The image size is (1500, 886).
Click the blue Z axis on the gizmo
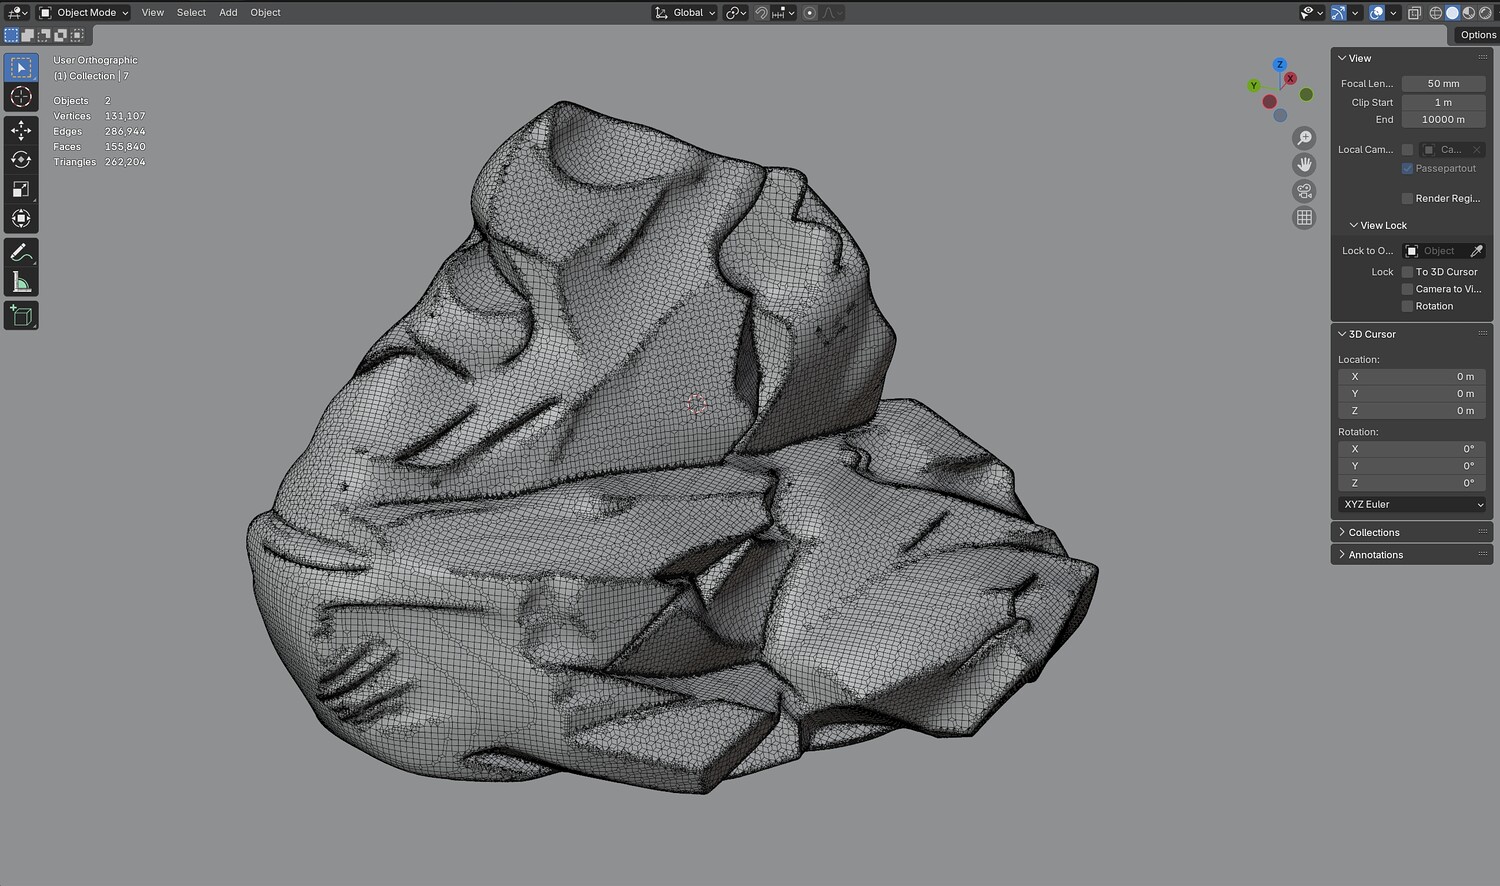click(x=1279, y=64)
